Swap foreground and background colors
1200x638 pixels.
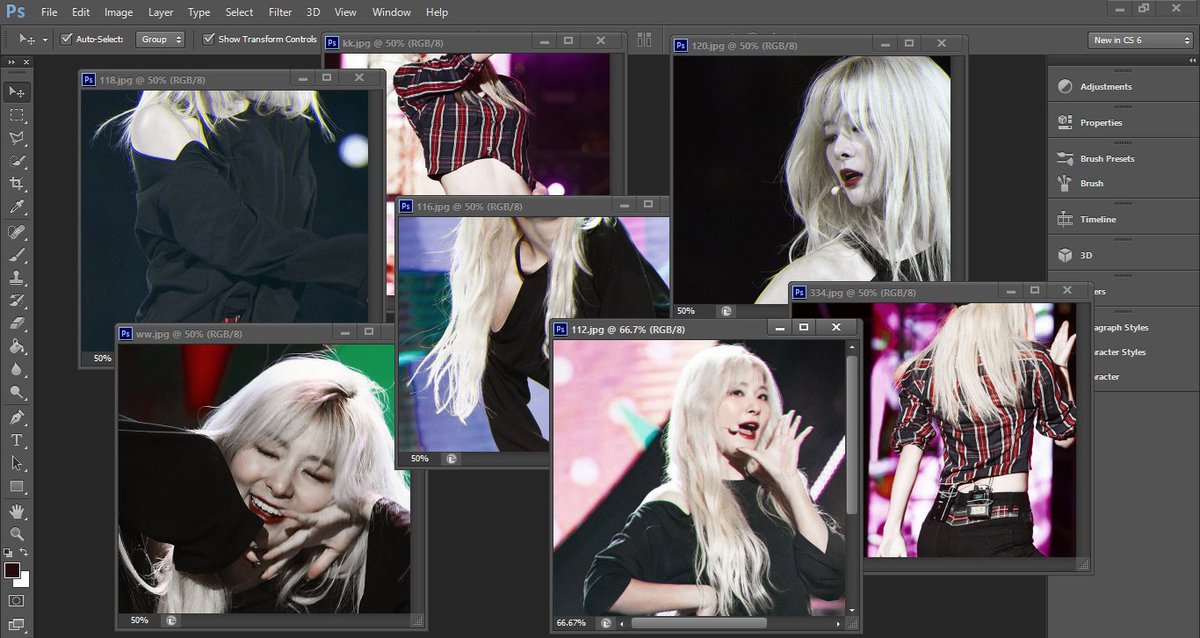click(x=25, y=553)
